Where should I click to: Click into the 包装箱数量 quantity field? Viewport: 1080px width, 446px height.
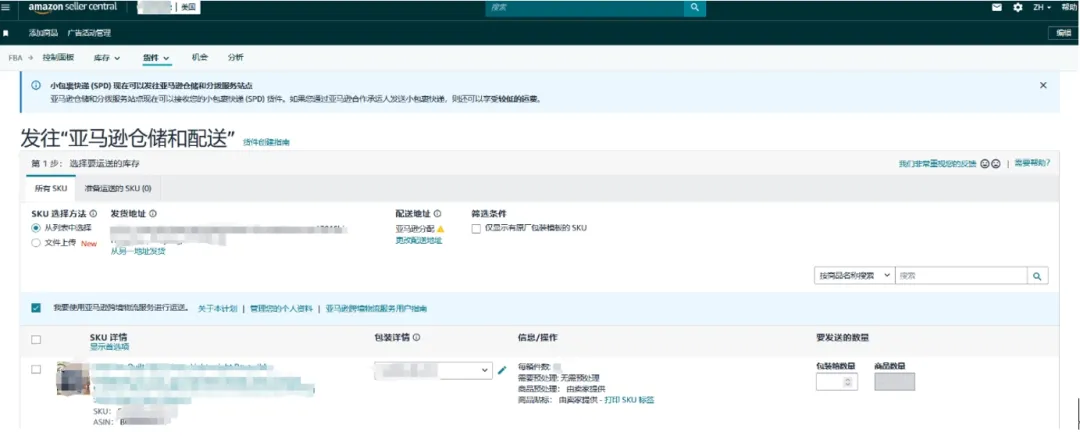click(836, 382)
